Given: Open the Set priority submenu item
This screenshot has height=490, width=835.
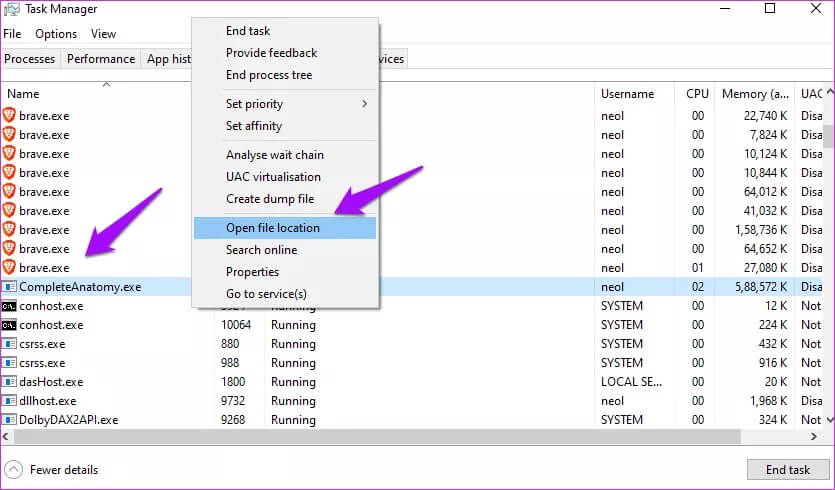Looking at the screenshot, I should [285, 104].
